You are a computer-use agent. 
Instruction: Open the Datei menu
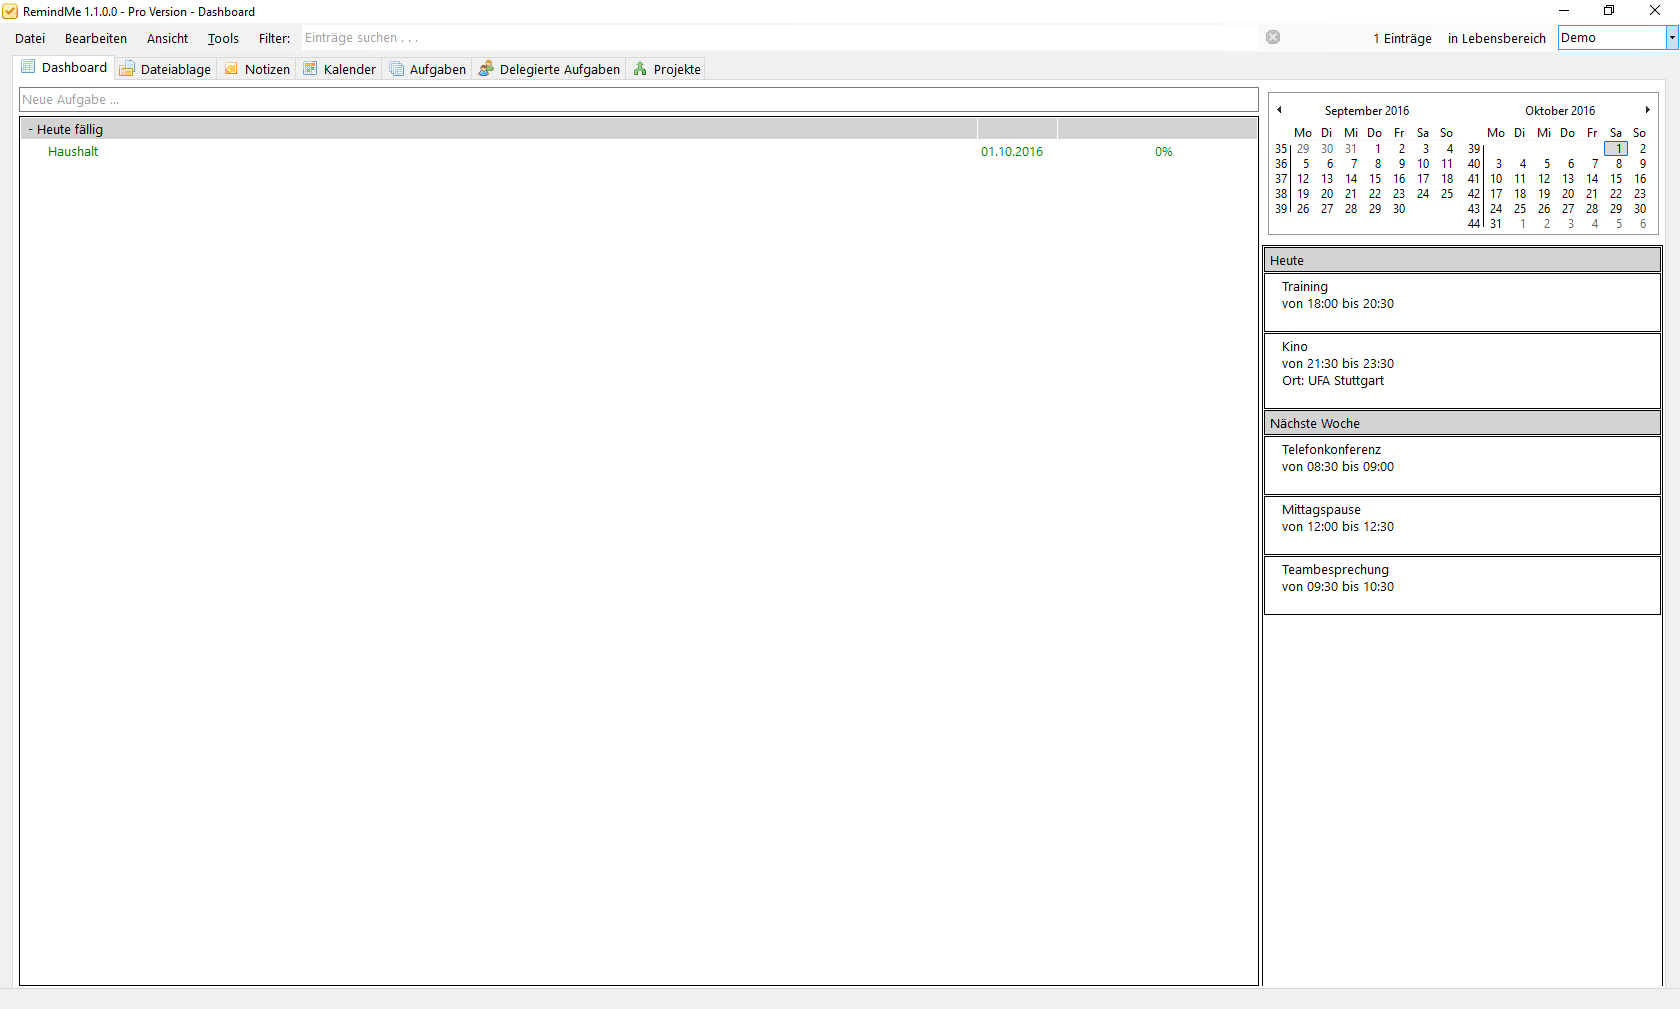(30, 38)
